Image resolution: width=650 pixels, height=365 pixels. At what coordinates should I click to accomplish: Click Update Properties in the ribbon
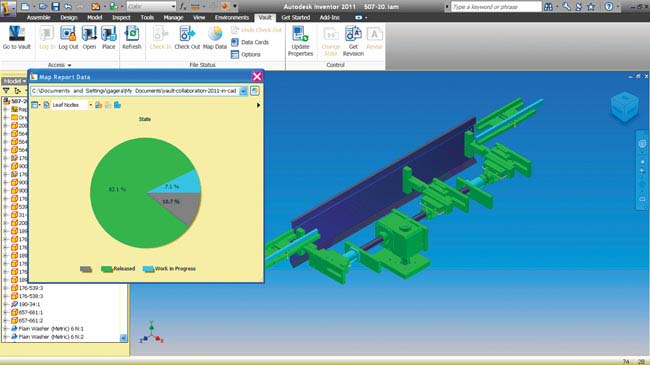300,41
